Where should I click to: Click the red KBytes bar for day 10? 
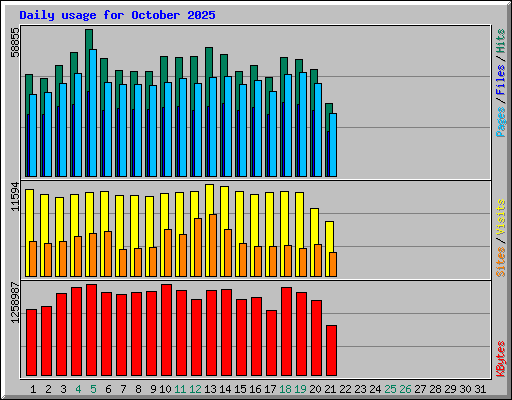pyautogui.click(x=167, y=330)
